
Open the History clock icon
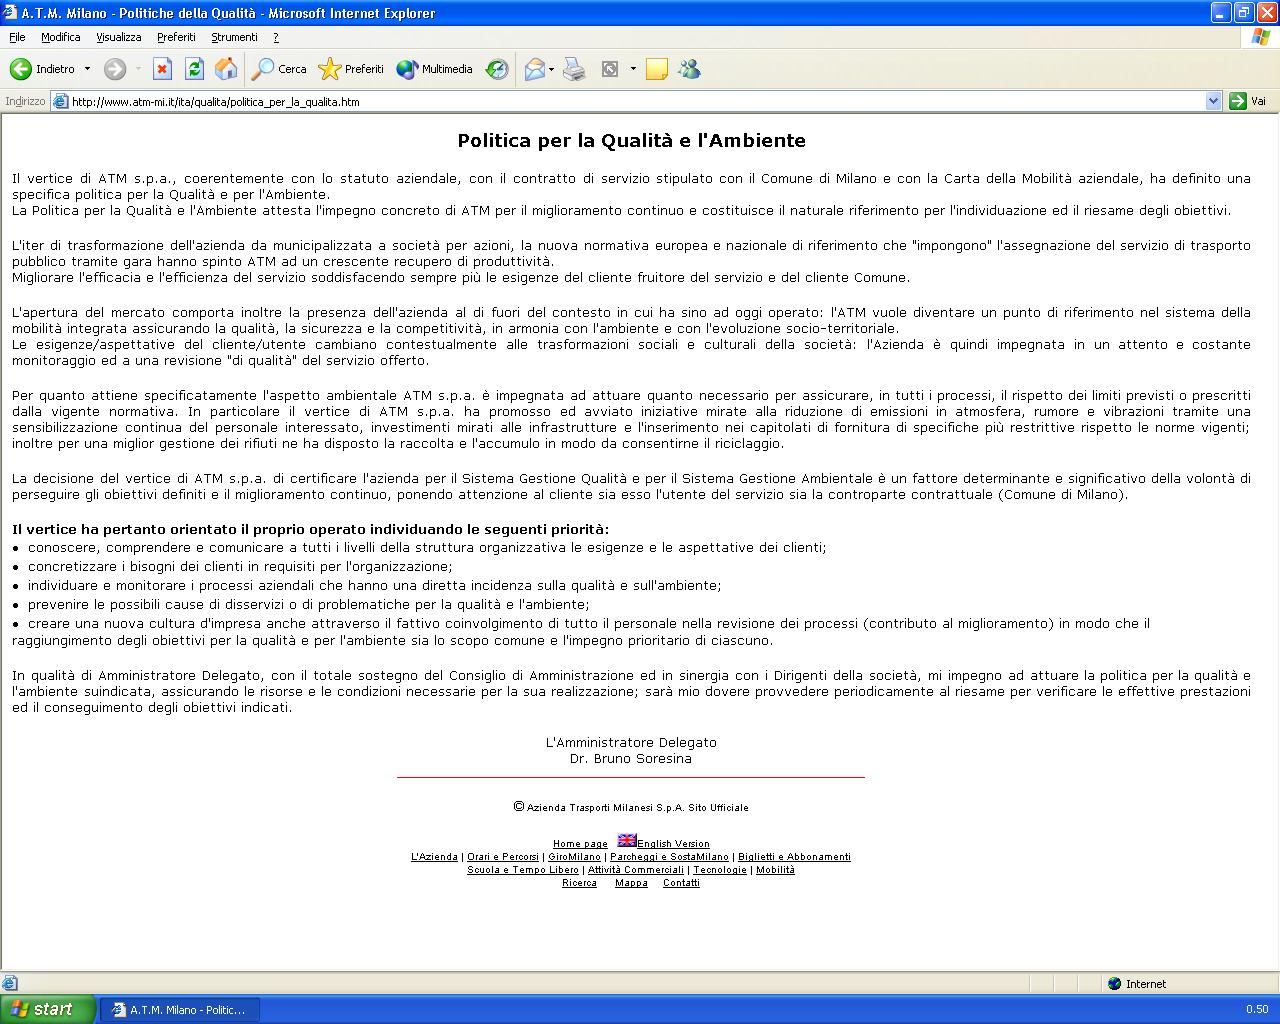pyautogui.click(x=497, y=69)
